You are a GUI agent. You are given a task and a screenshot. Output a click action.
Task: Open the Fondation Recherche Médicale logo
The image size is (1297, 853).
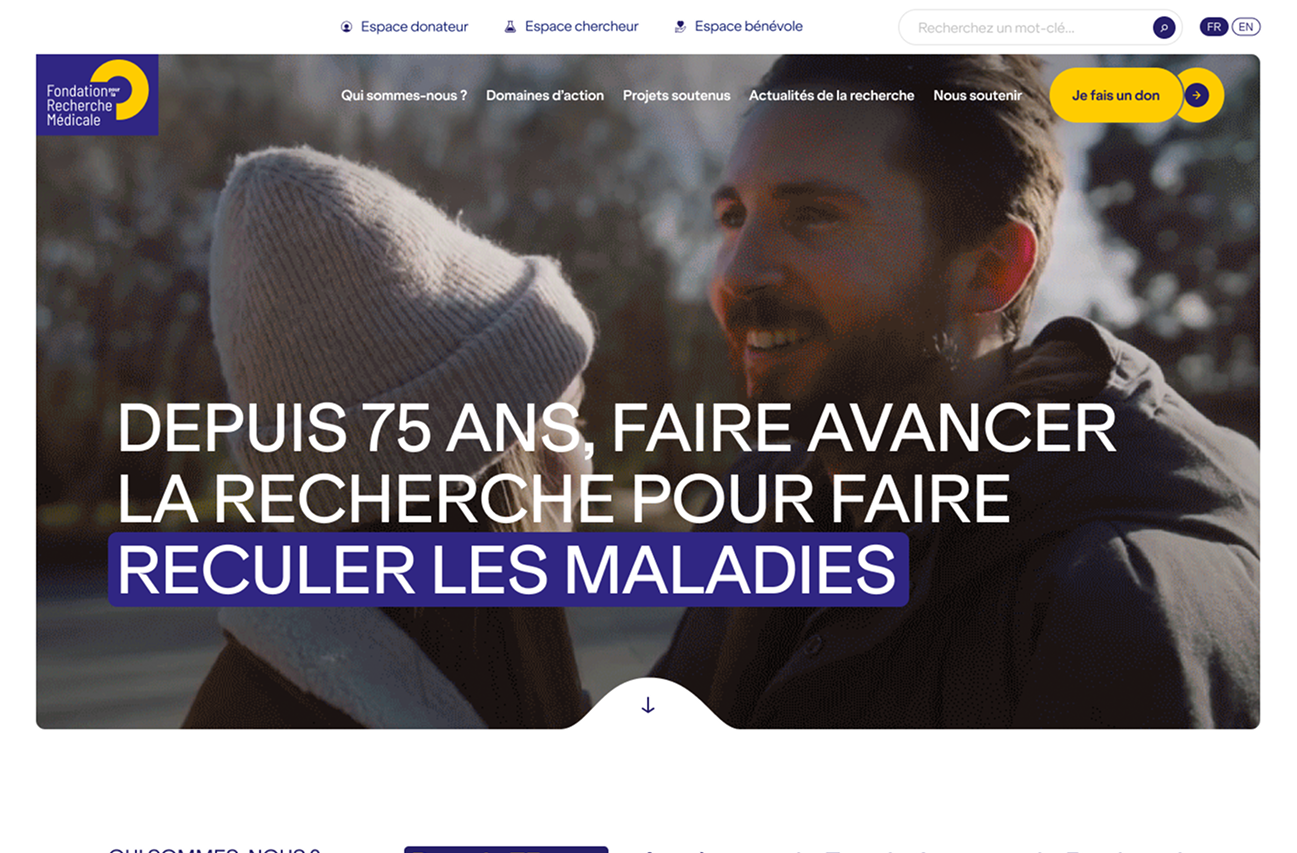pos(97,95)
